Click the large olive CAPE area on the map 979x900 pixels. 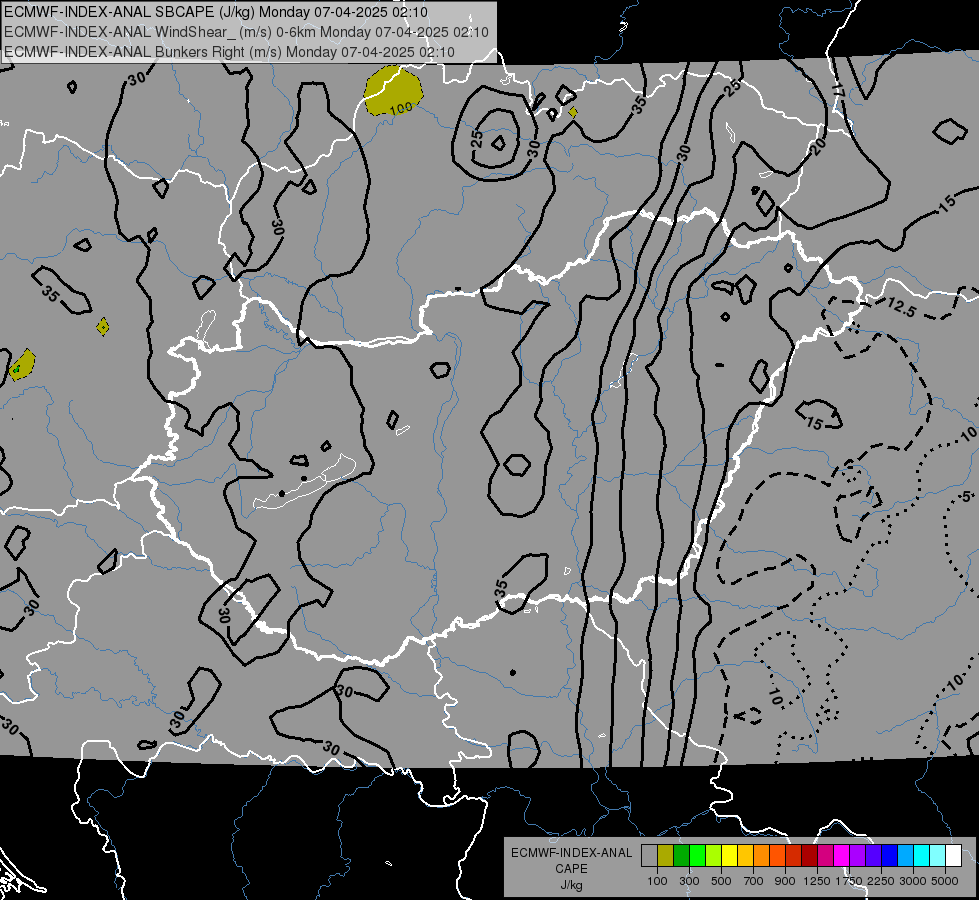[393, 91]
